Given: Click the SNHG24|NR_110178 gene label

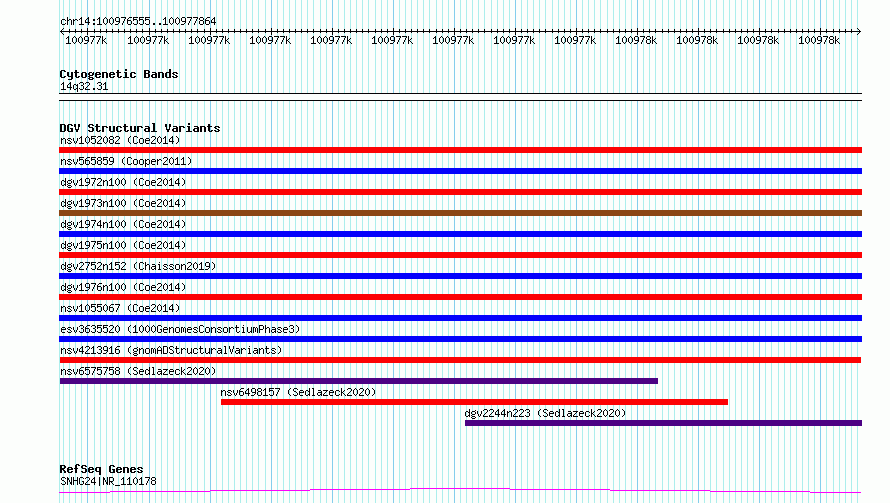Looking at the screenshot, I should click(x=108, y=481).
